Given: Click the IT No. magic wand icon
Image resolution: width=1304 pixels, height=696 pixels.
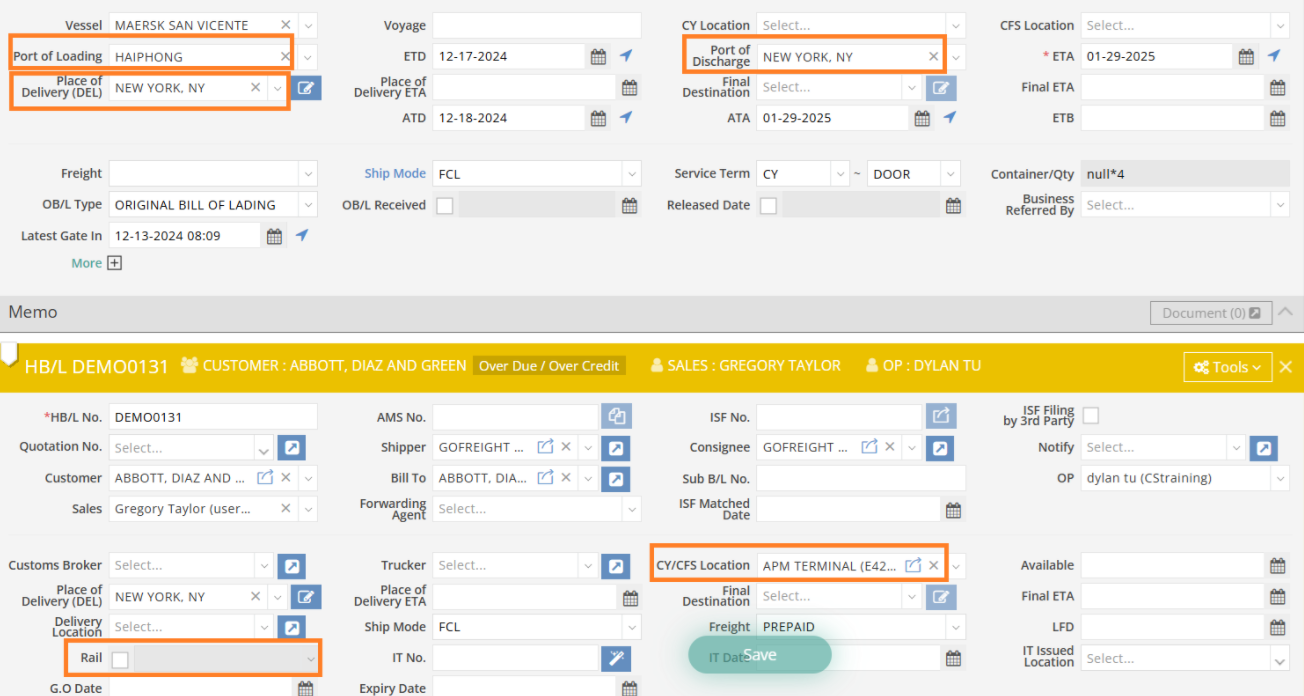Looking at the screenshot, I should (x=616, y=658).
